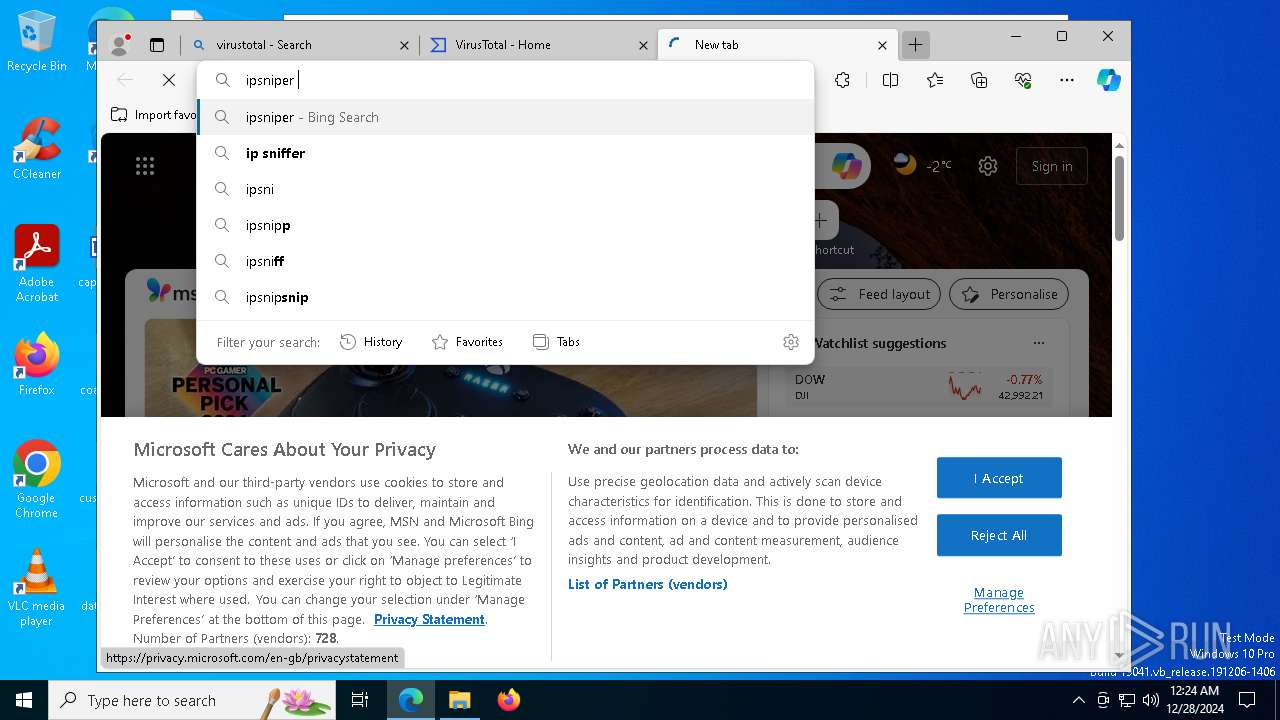
Task: Filter search by Tabs
Action: click(x=556, y=342)
